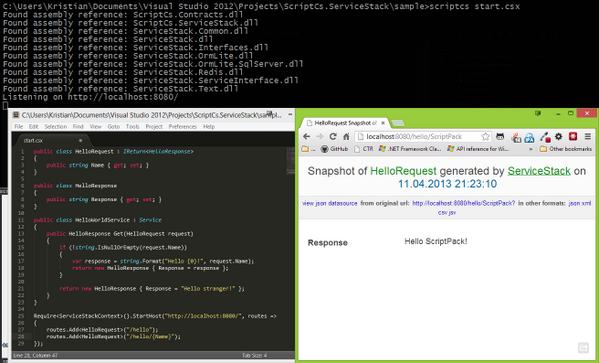Image resolution: width=599 pixels, height=363 pixels.
Task: Click Chrome titlebar monitor icon
Action: click(538, 113)
